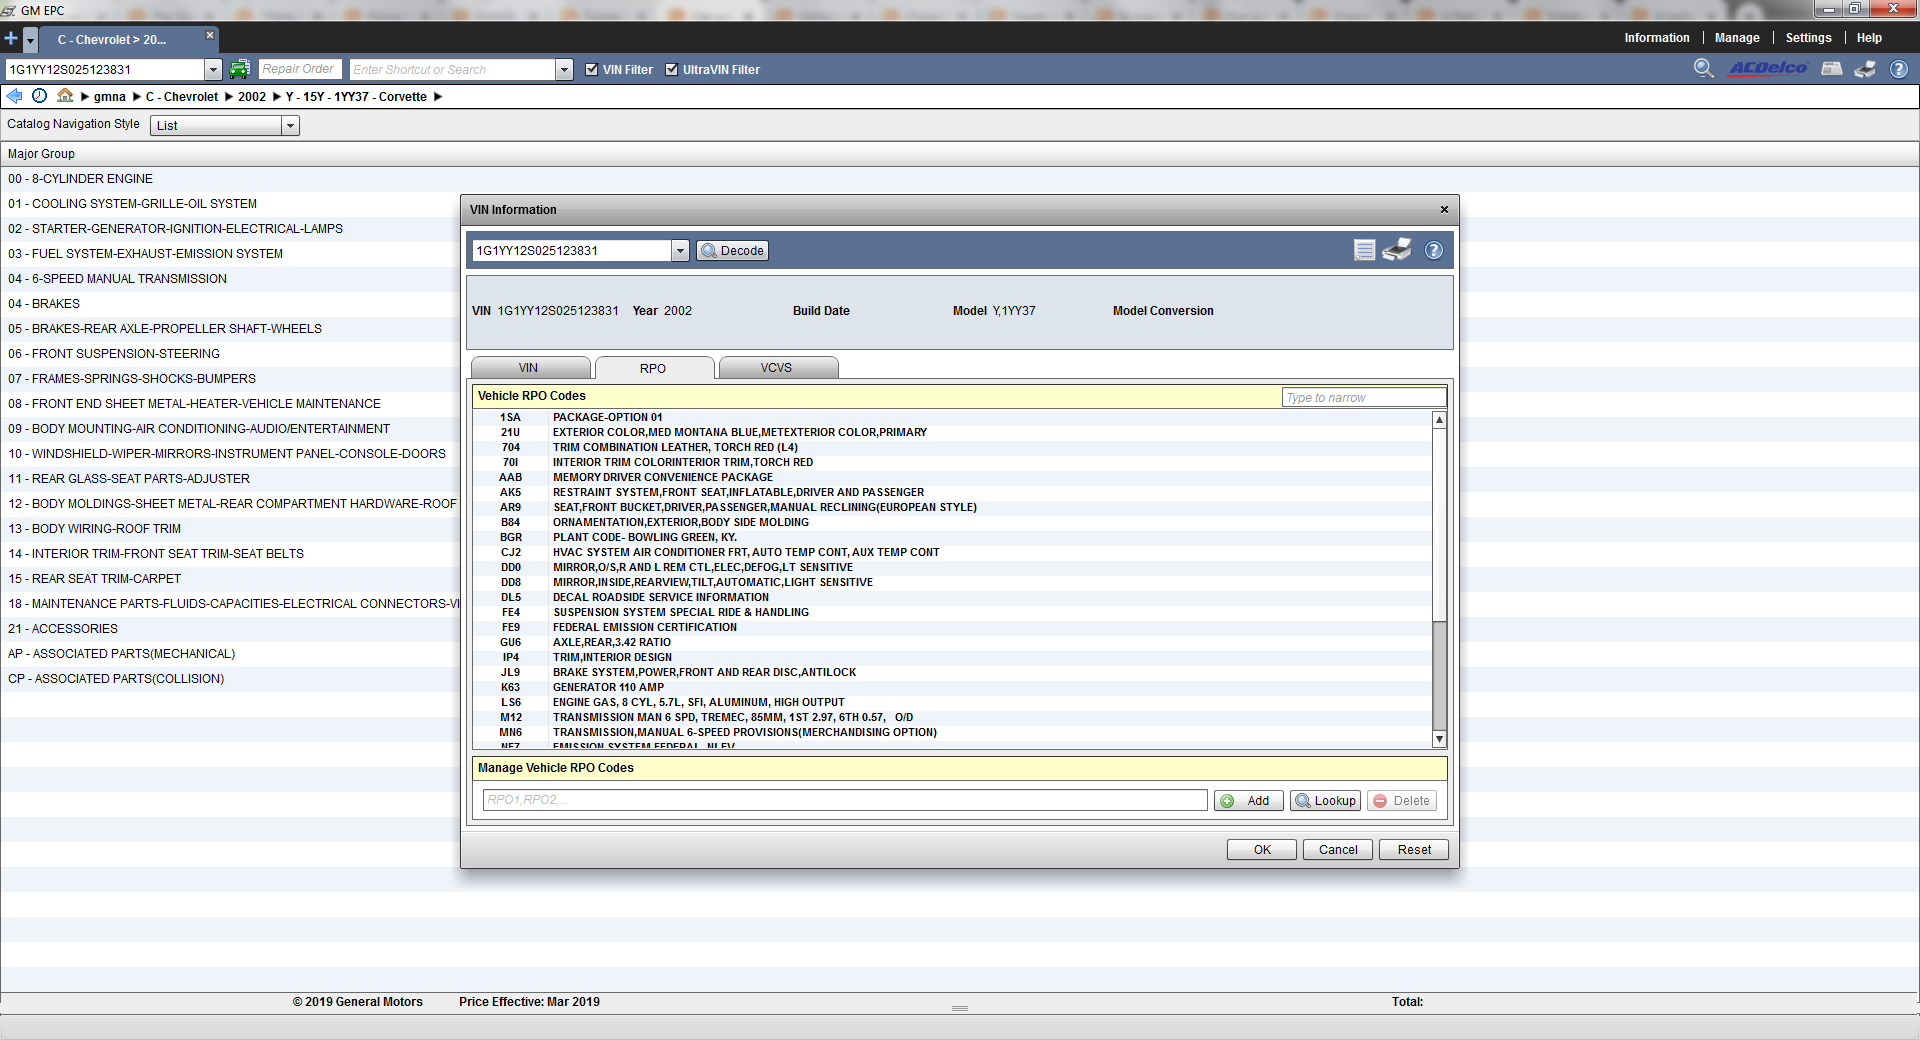Screen dimensions: 1920x1040
Task: Focus the Type to narrow filter field
Action: point(1363,397)
